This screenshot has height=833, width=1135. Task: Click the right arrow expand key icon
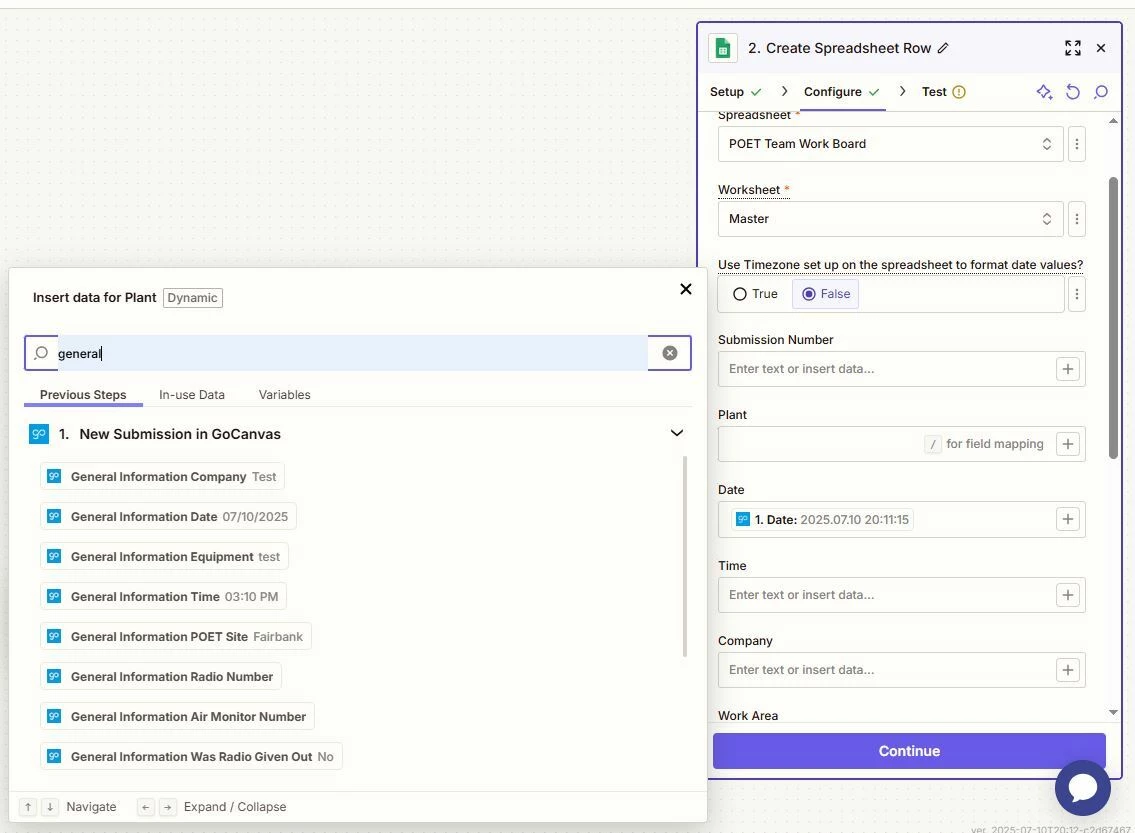point(168,807)
